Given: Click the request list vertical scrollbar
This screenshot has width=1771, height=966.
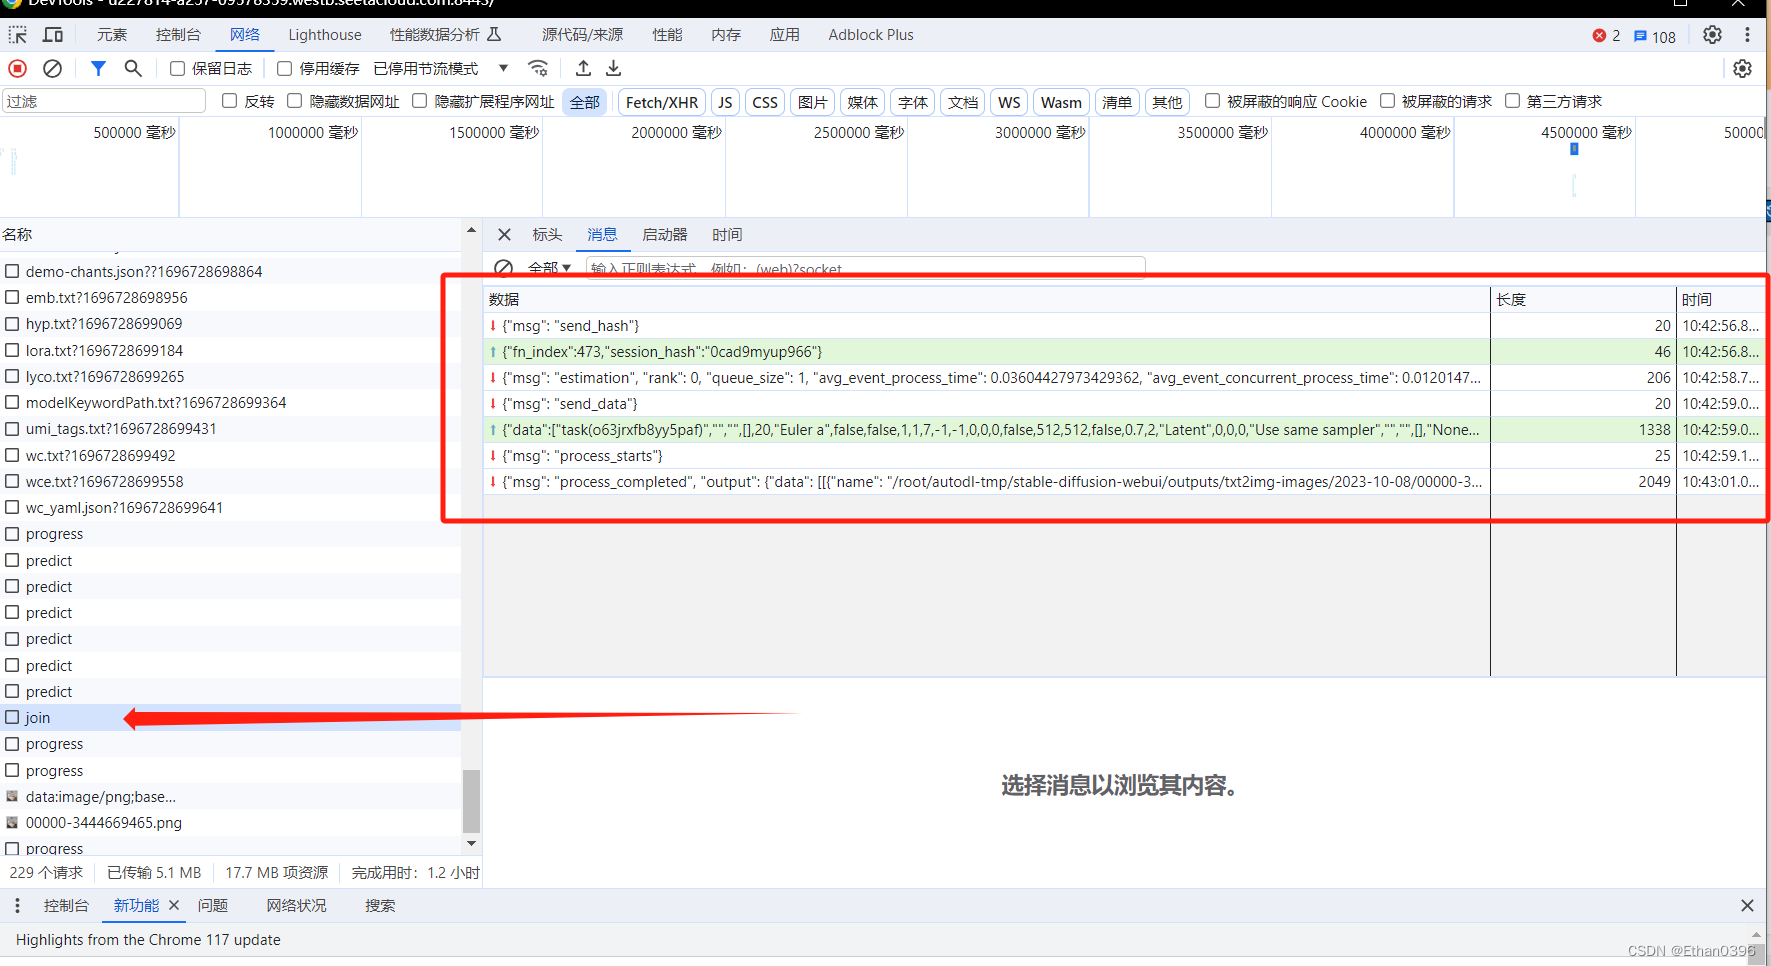Looking at the screenshot, I should (471, 800).
